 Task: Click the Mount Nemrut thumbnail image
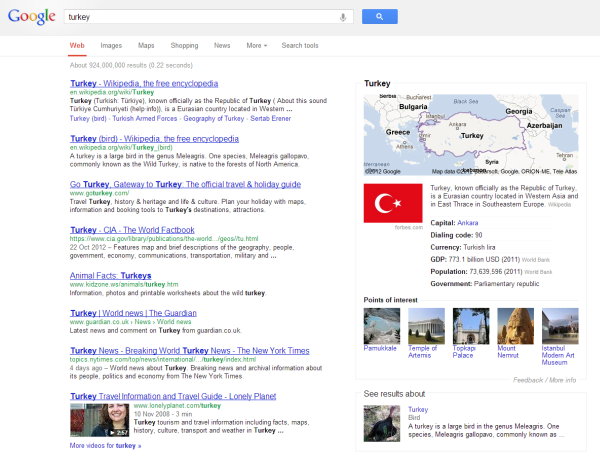point(515,326)
